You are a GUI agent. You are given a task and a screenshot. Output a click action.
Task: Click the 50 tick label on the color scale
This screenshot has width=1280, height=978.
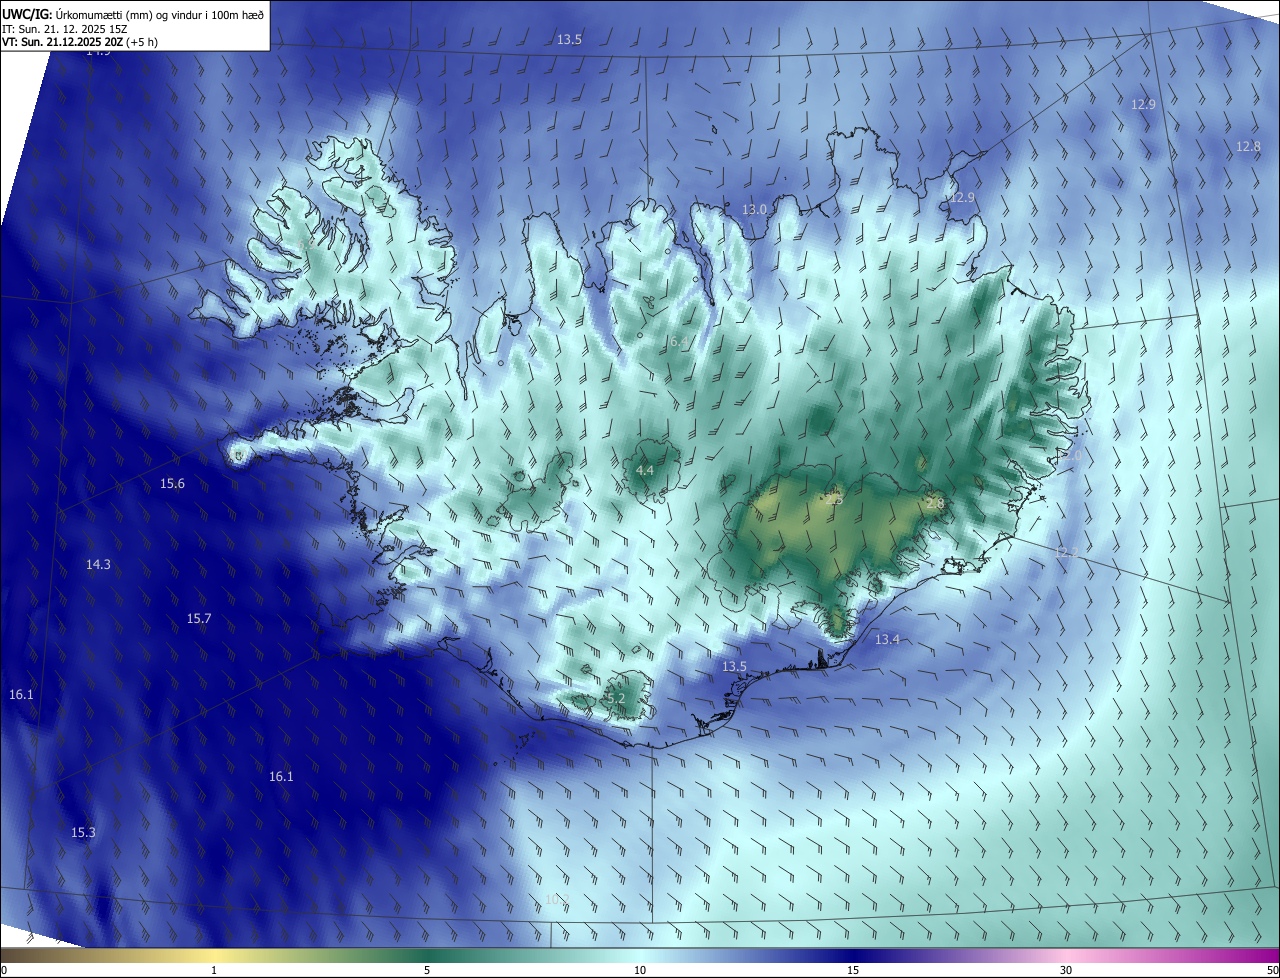point(1272,970)
